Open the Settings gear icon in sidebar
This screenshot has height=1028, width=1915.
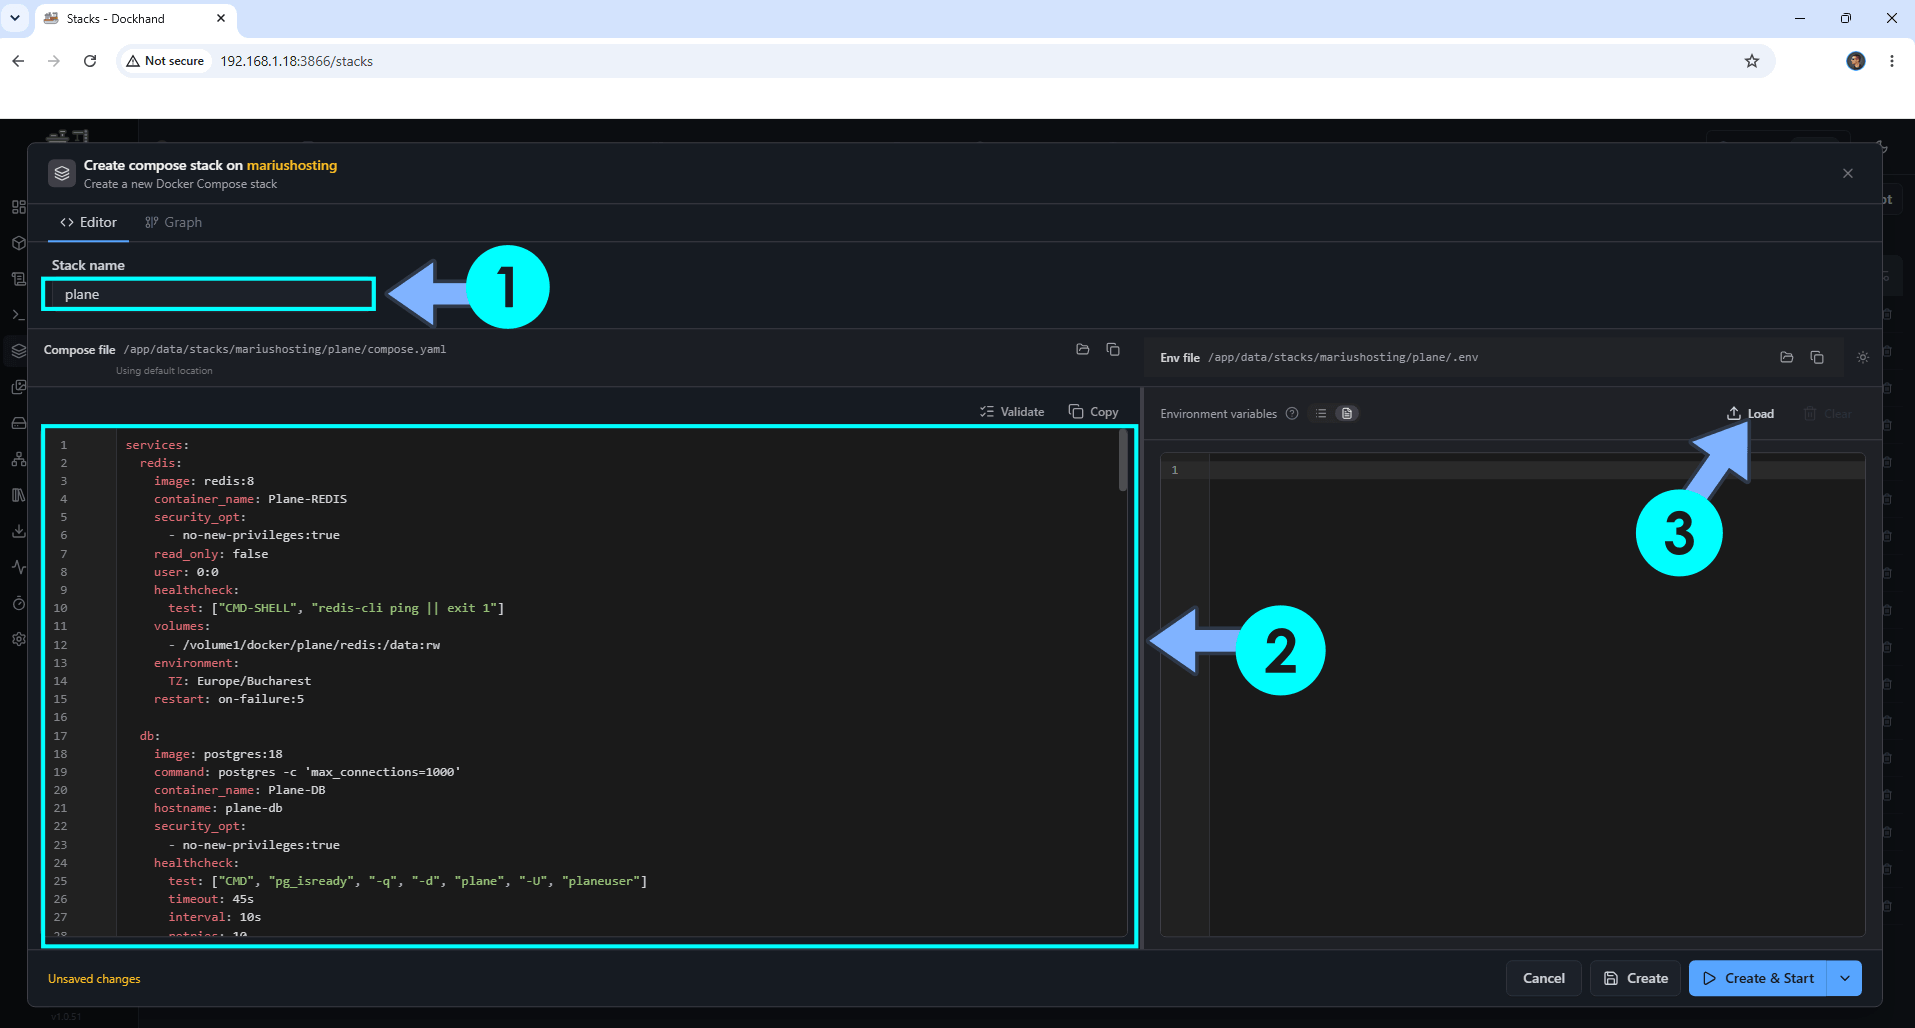(x=18, y=639)
